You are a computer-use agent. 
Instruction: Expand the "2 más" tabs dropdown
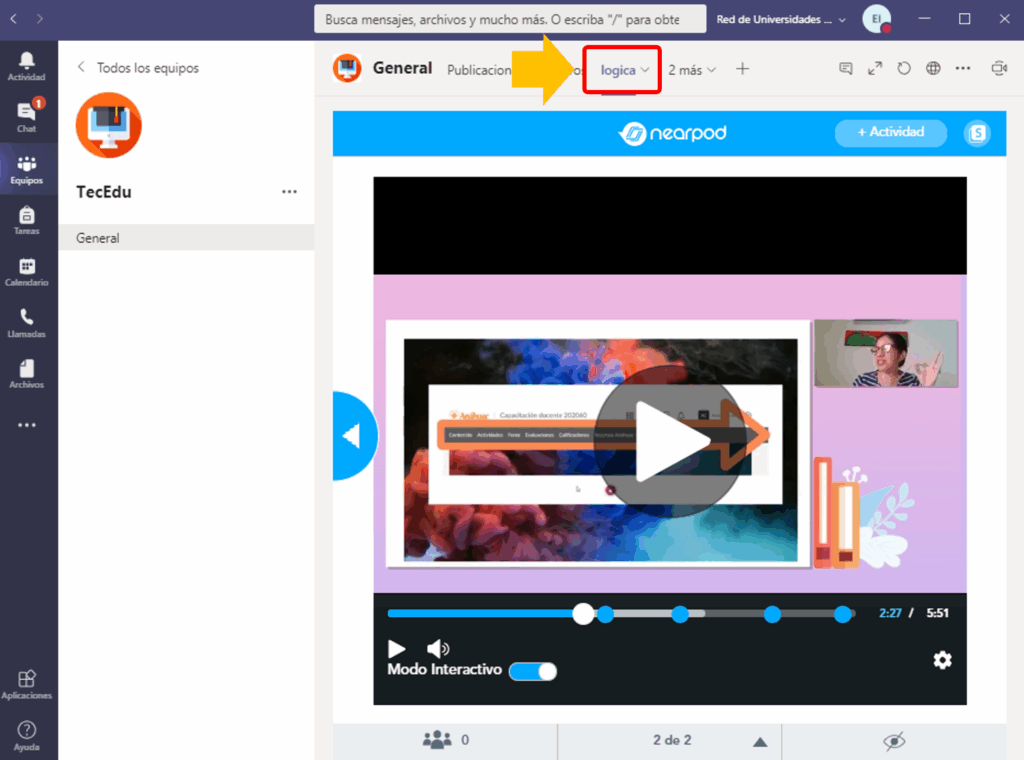(x=692, y=70)
